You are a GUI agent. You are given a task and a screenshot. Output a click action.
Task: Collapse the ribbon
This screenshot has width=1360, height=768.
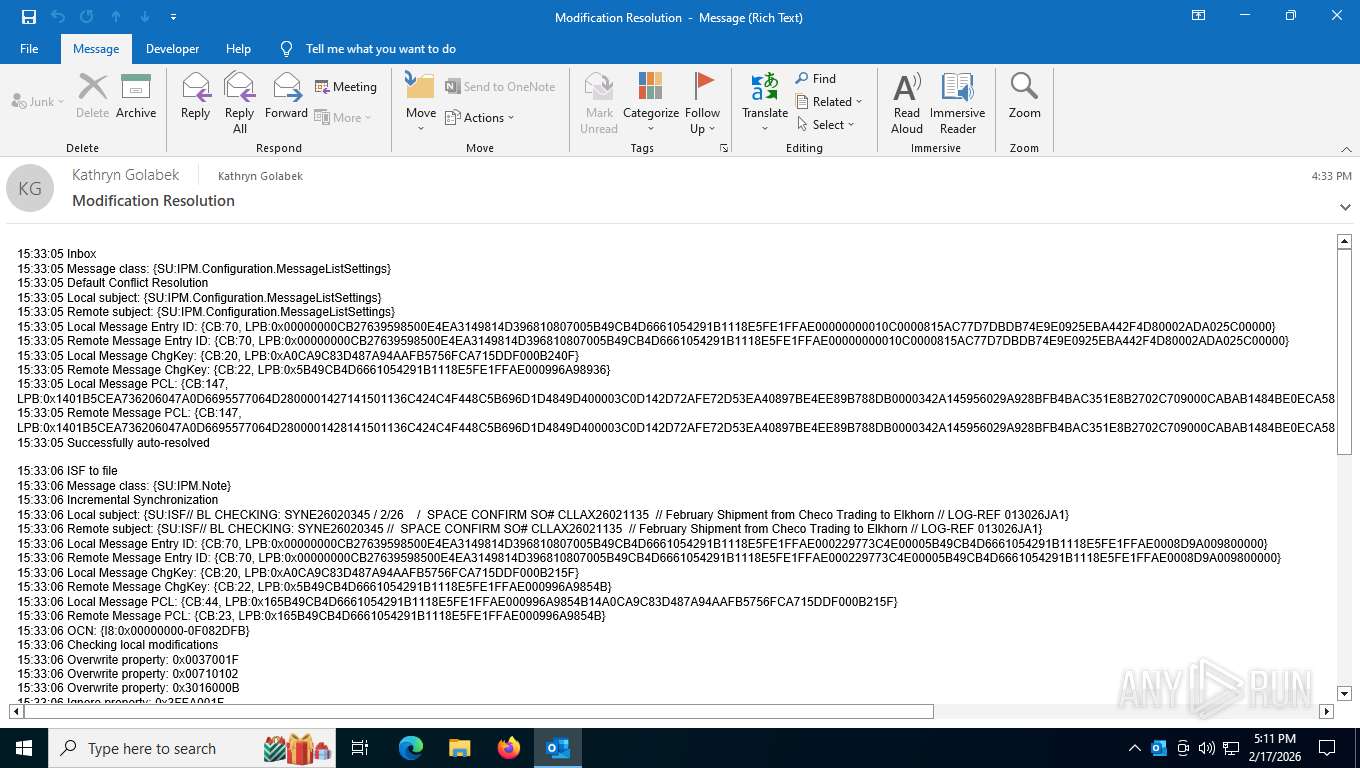[x=1345, y=149]
